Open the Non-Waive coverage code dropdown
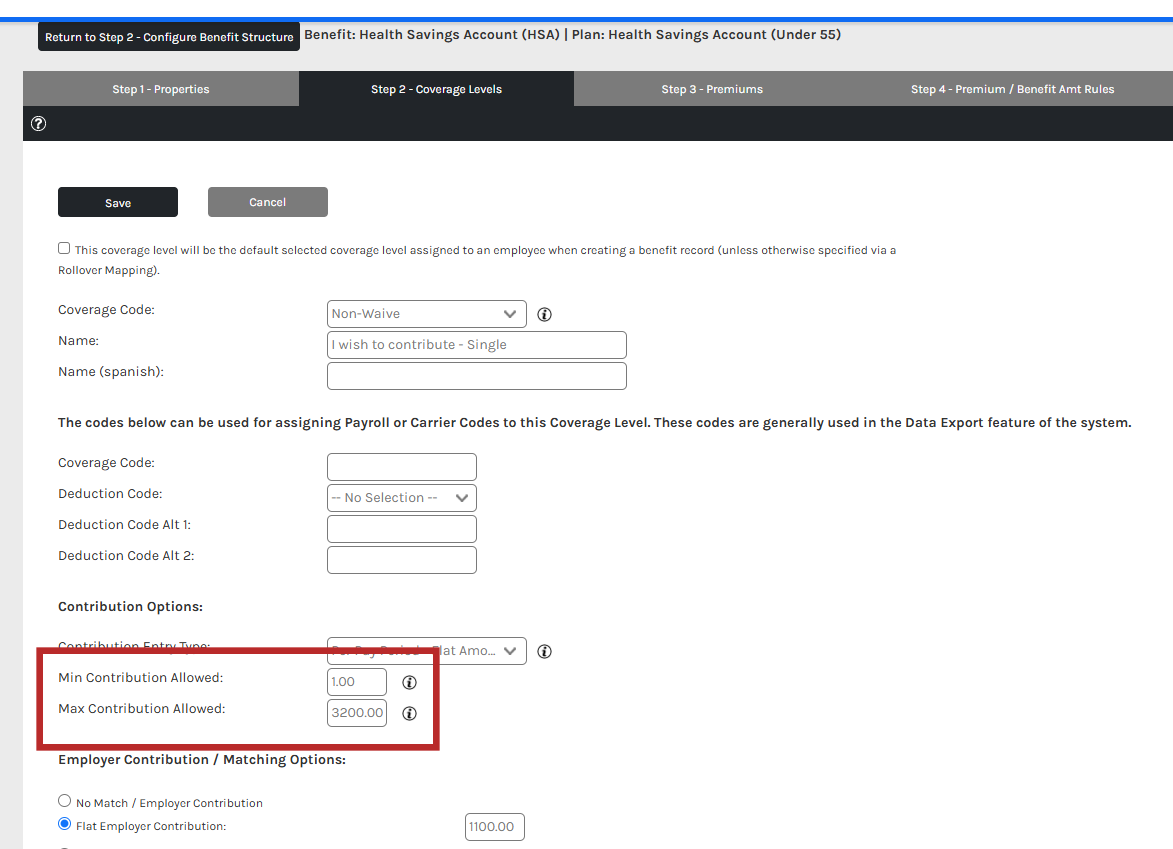 (426, 314)
